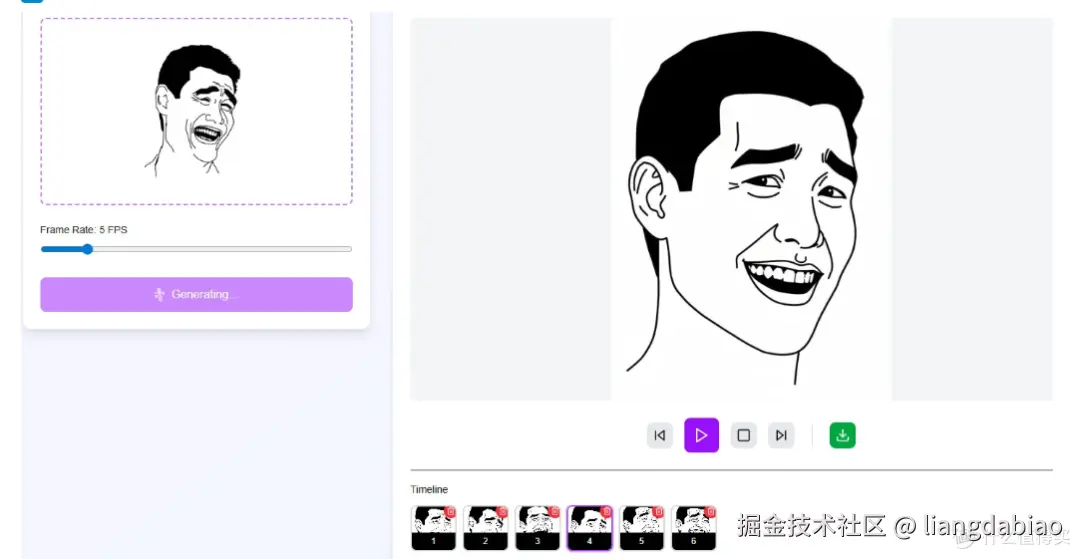Viewport: 1080px width, 559px height.
Task: Play the animation preview
Action: pyautogui.click(x=701, y=435)
